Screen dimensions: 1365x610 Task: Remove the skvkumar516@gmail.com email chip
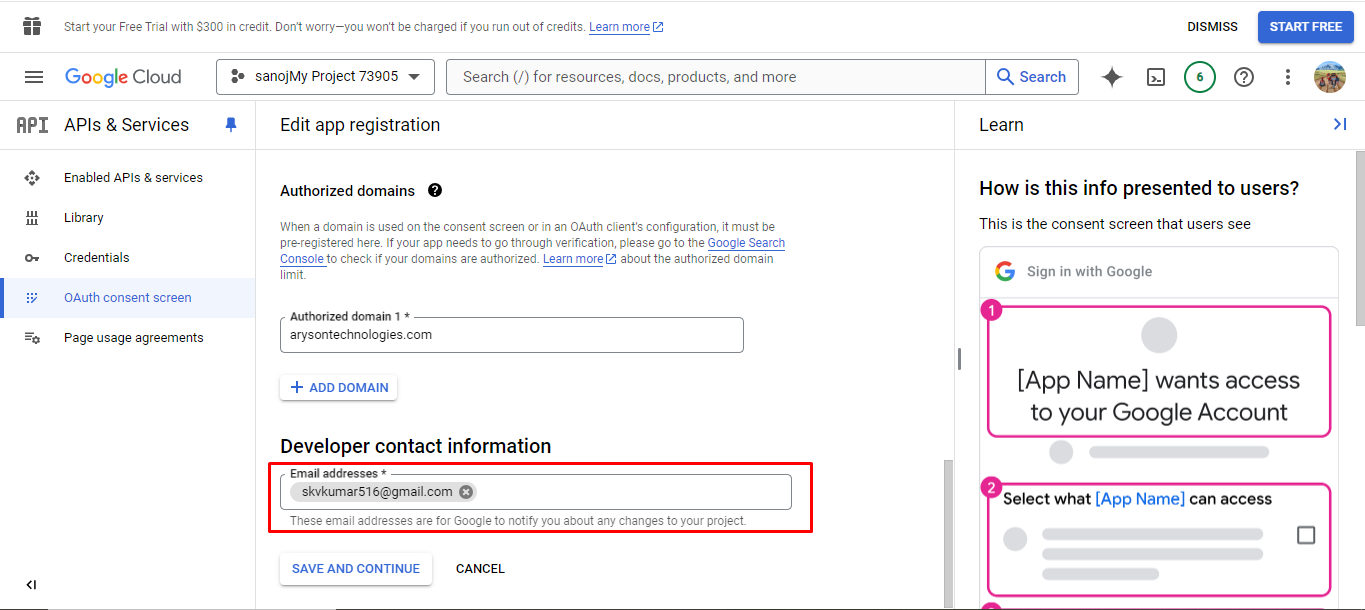466,492
